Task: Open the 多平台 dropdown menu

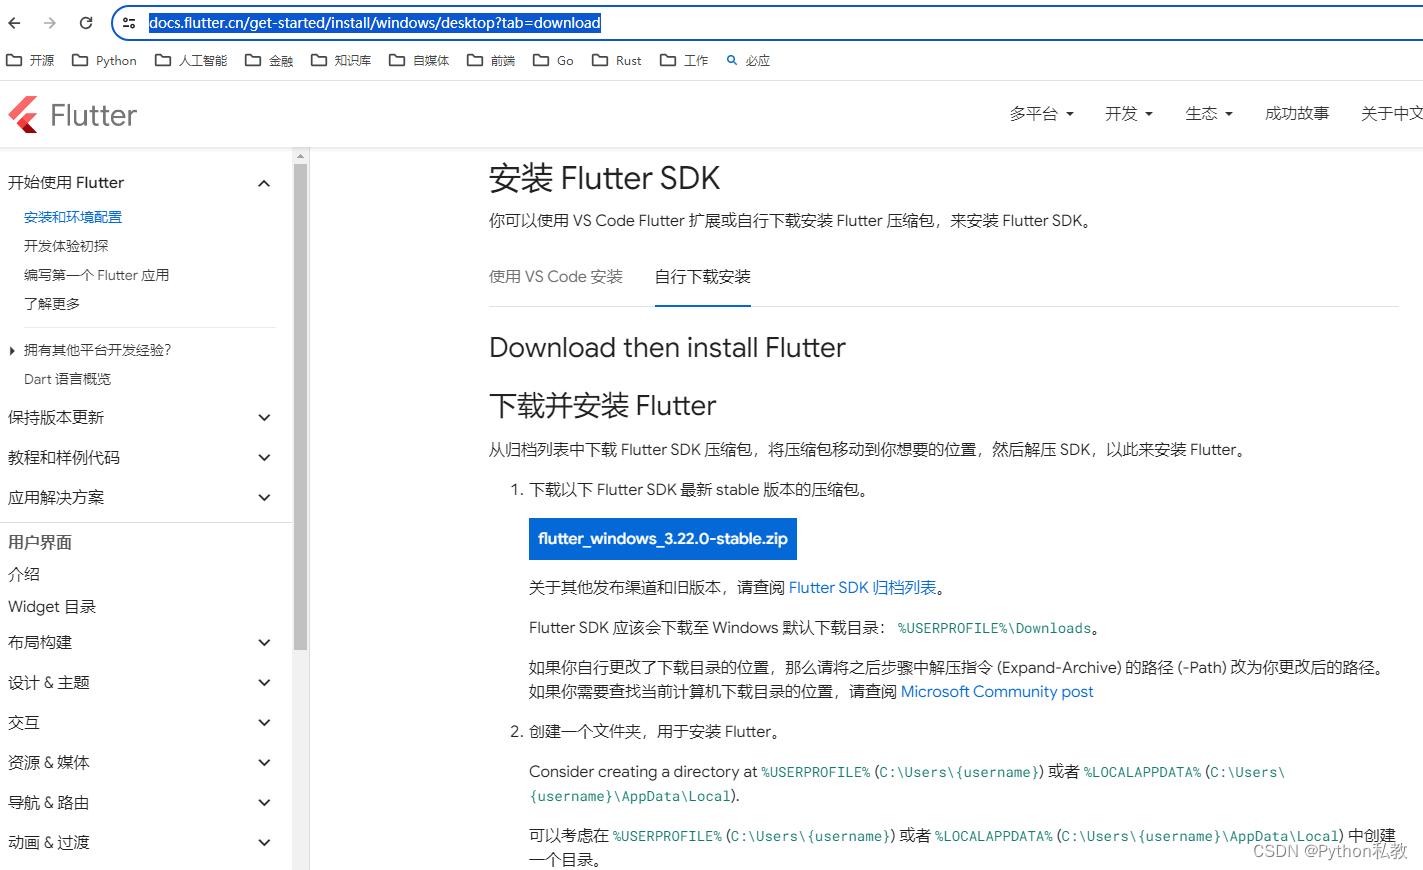Action: click(x=1041, y=114)
